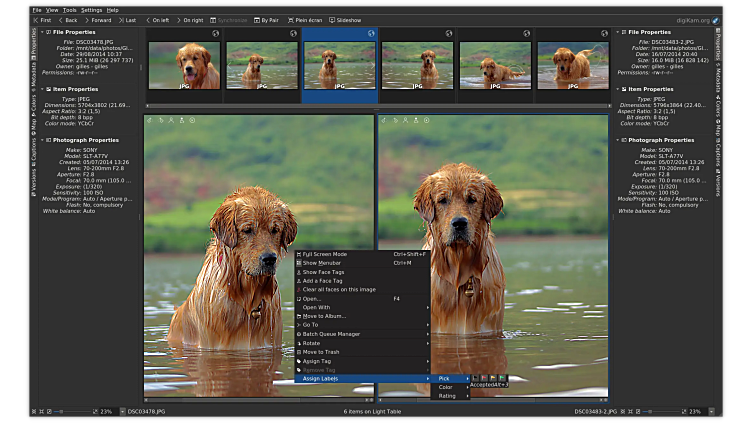Select the red Rejected pick flag
Screen dimensions: 752x423
486,378
